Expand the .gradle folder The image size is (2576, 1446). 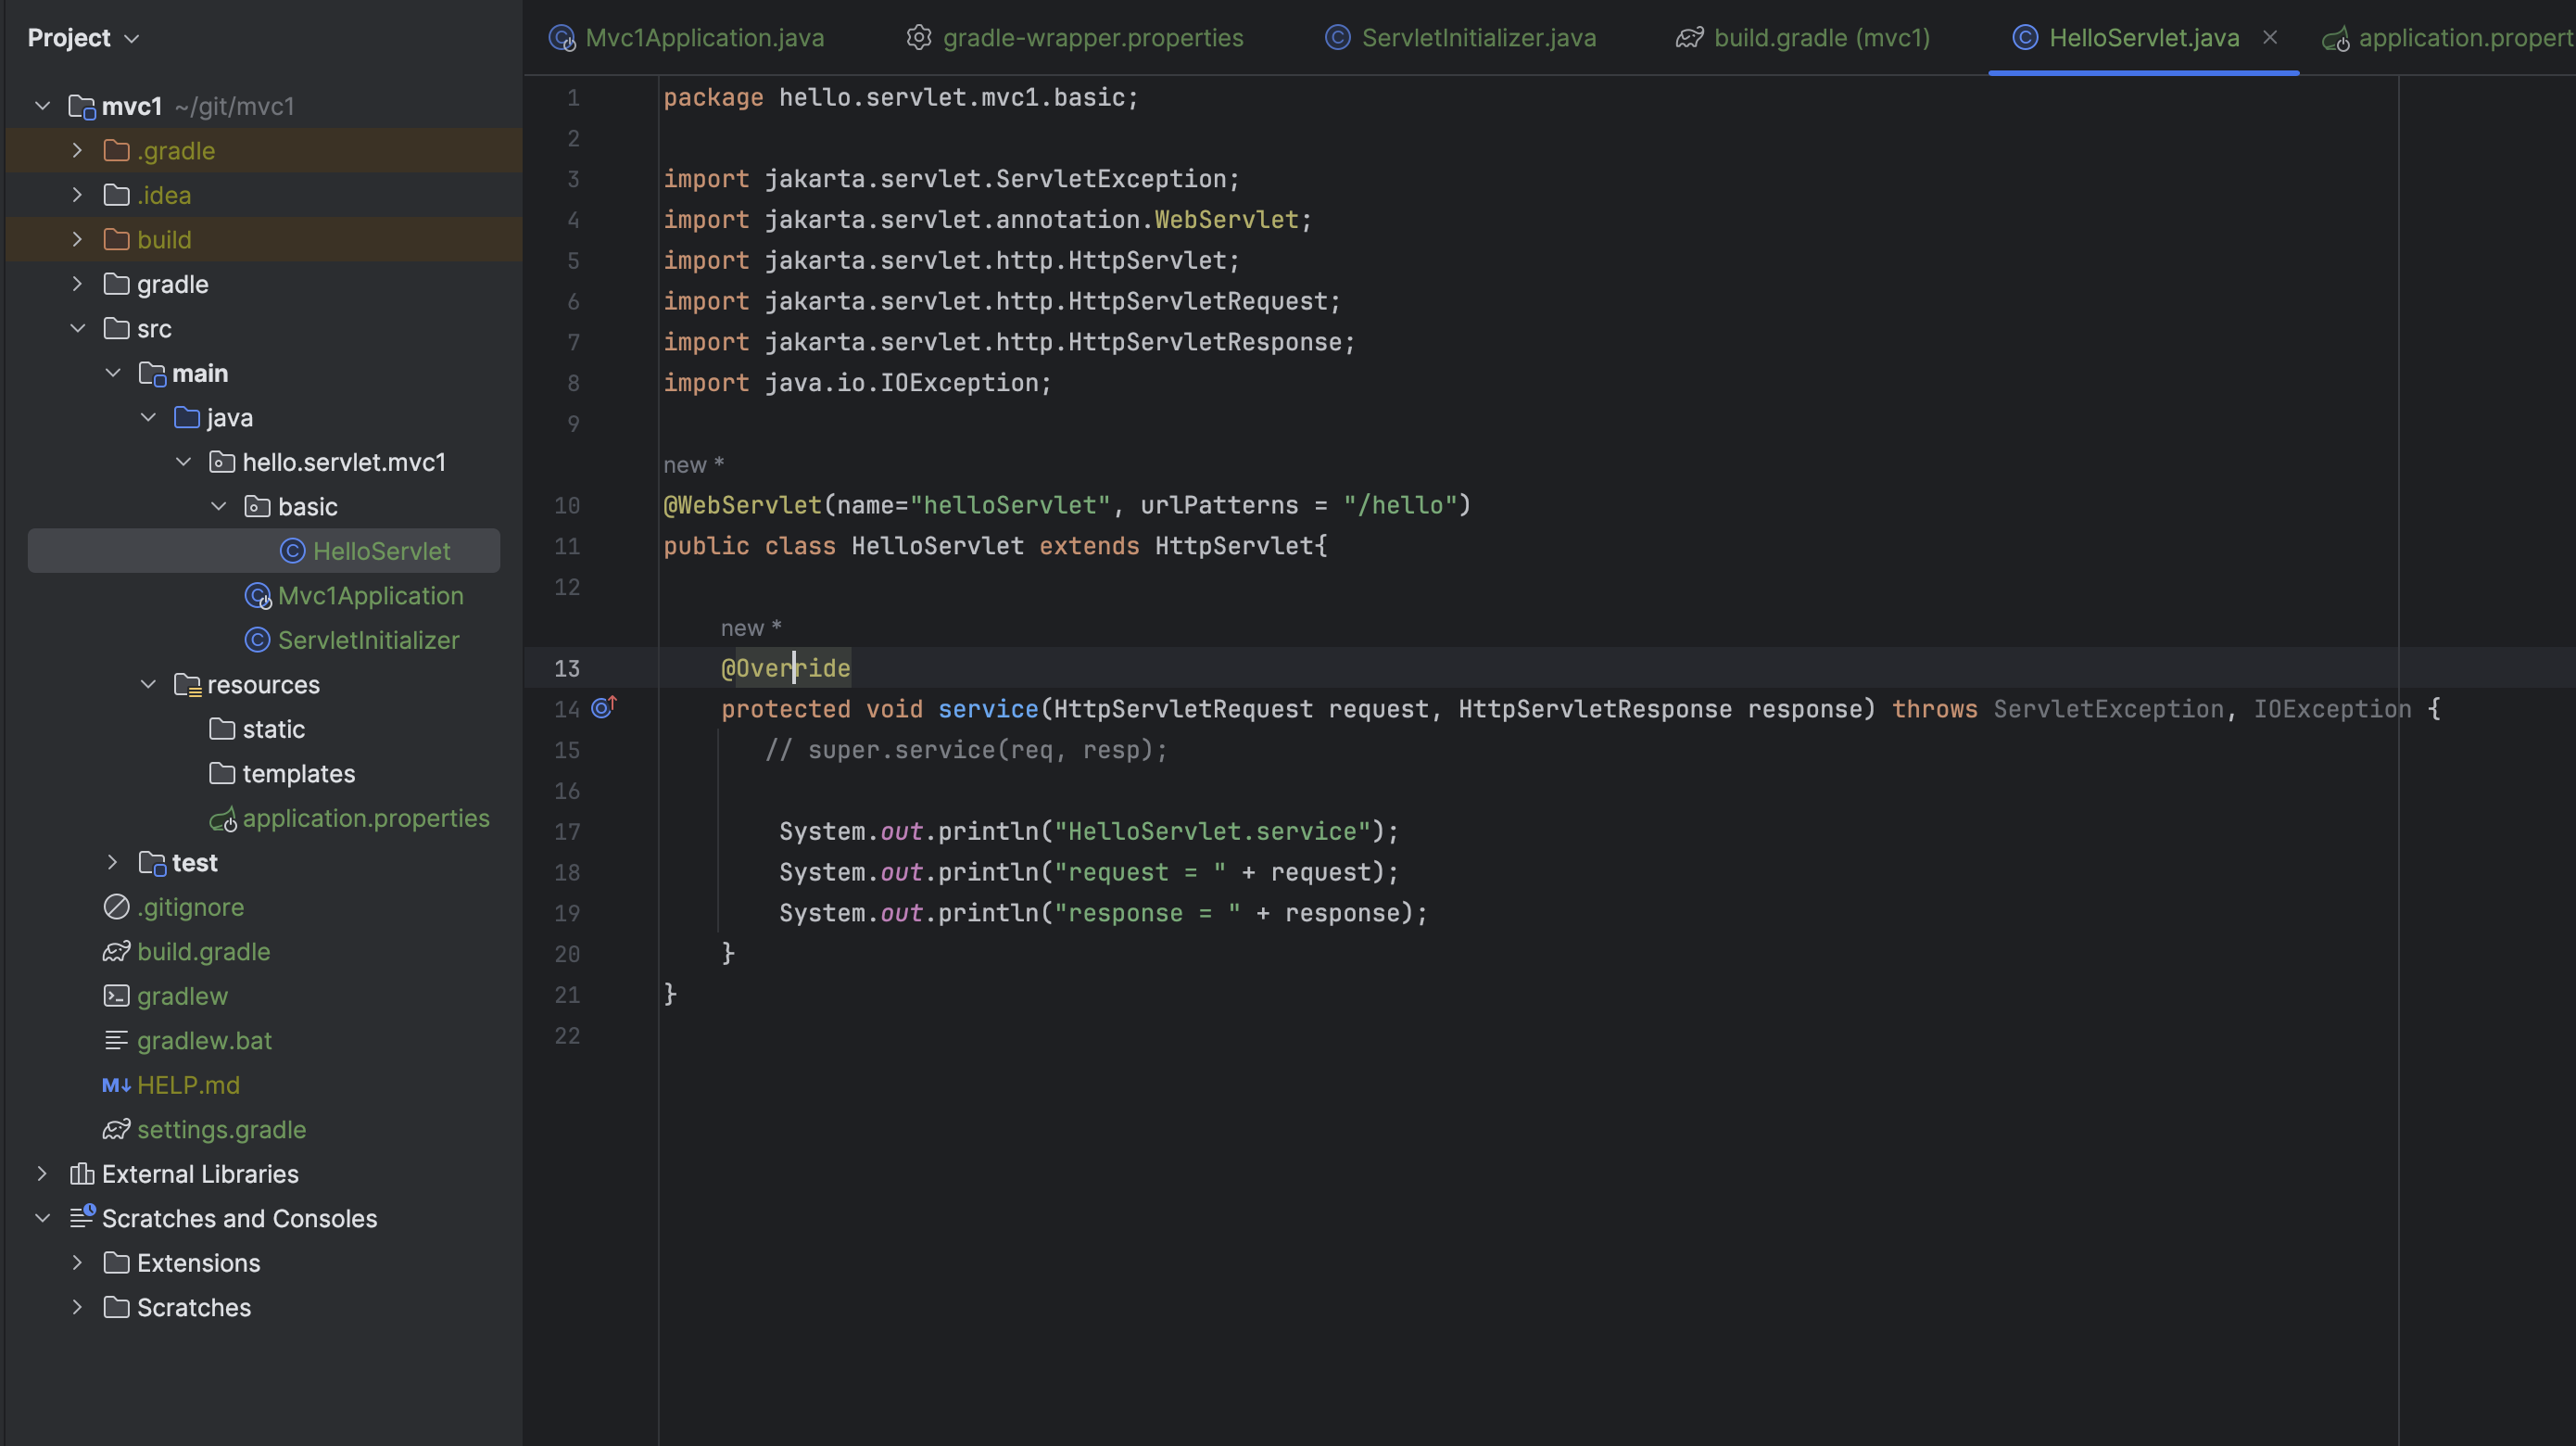[x=77, y=150]
